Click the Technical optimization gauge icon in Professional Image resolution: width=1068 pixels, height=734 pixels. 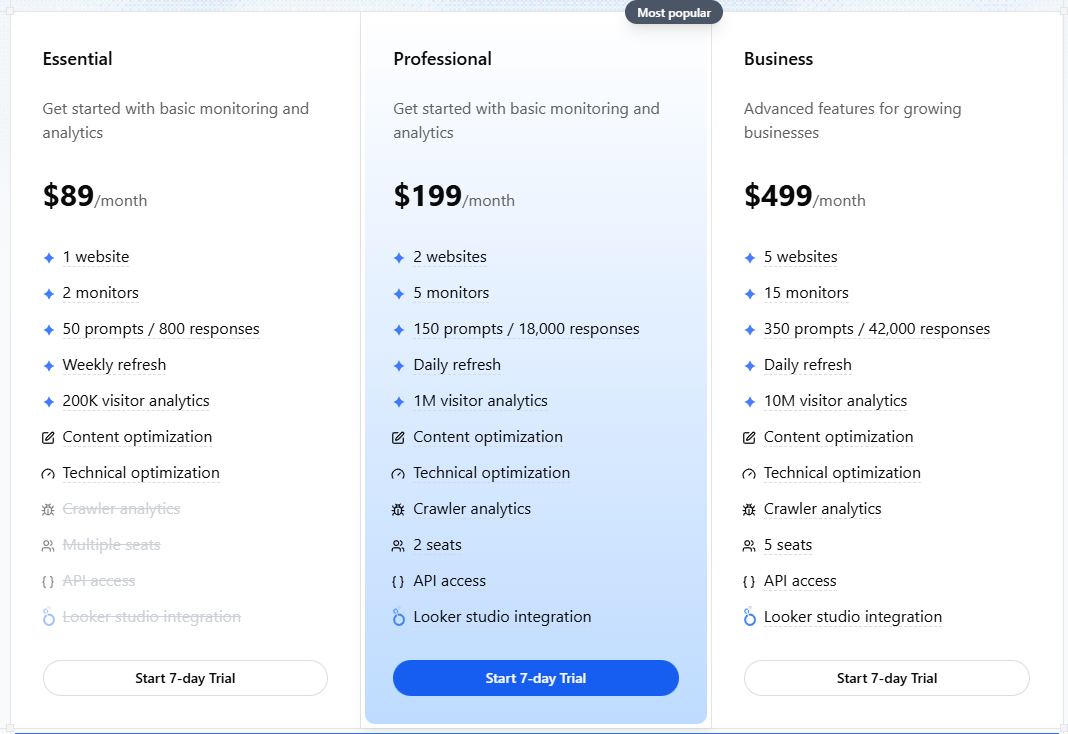tap(398, 473)
